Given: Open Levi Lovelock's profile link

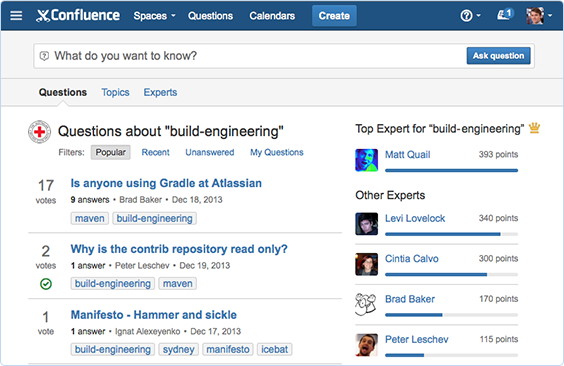Looking at the screenshot, I should [x=415, y=218].
